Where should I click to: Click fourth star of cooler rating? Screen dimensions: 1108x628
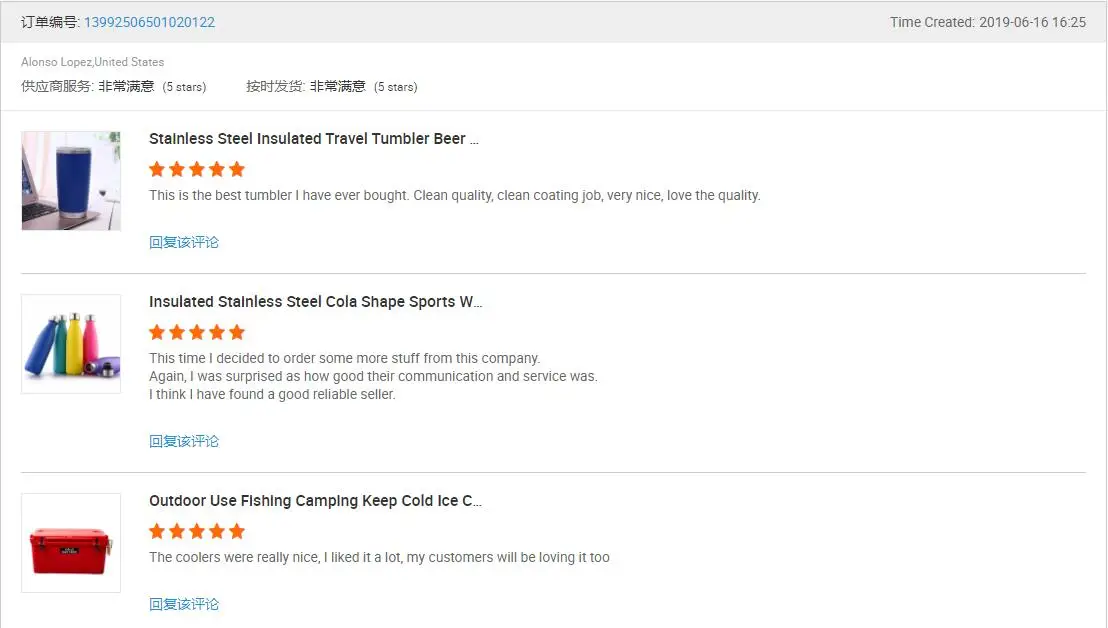(x=217, y=531)
